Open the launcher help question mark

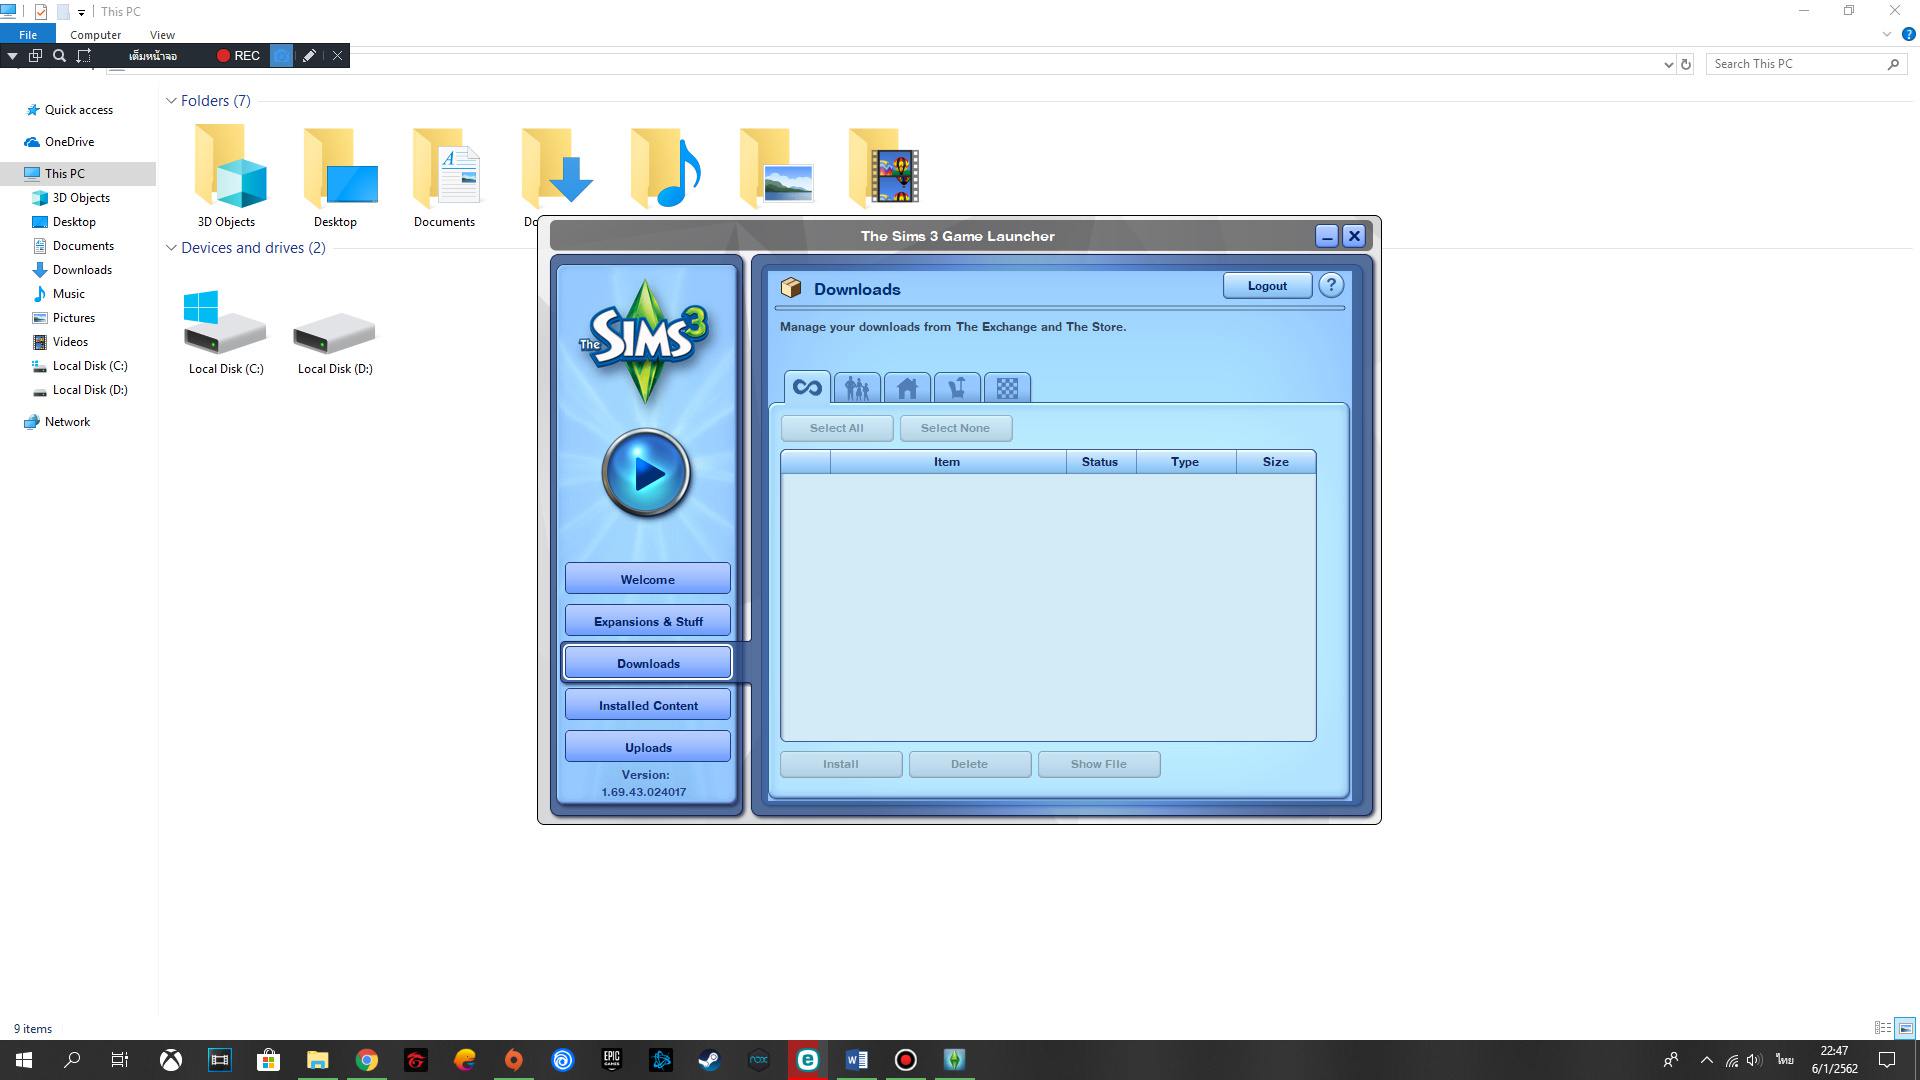click(x=1331, y=285)
